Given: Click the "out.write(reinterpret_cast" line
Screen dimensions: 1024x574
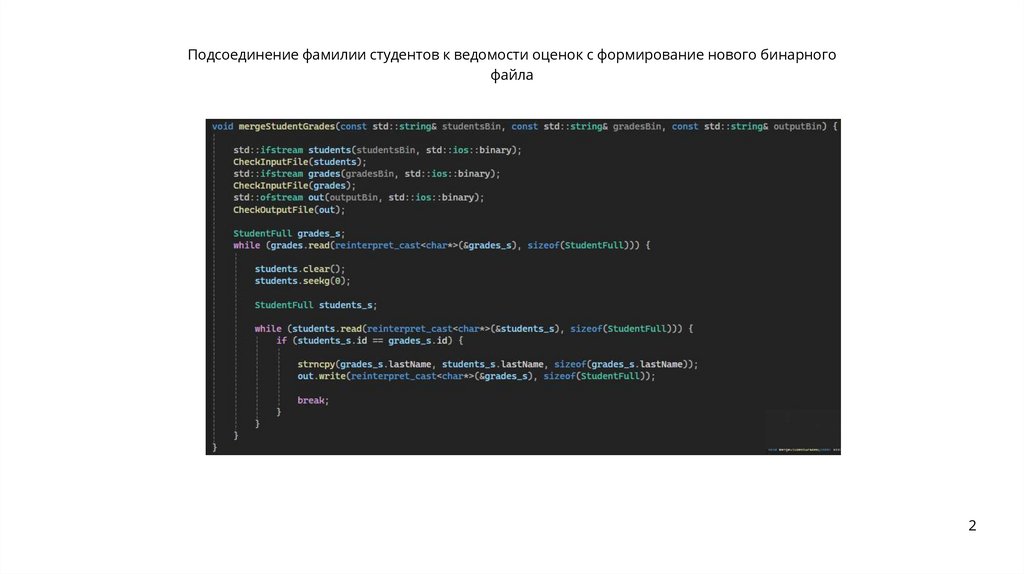Looking at the screenshot, I should click(x=475, y=376).
